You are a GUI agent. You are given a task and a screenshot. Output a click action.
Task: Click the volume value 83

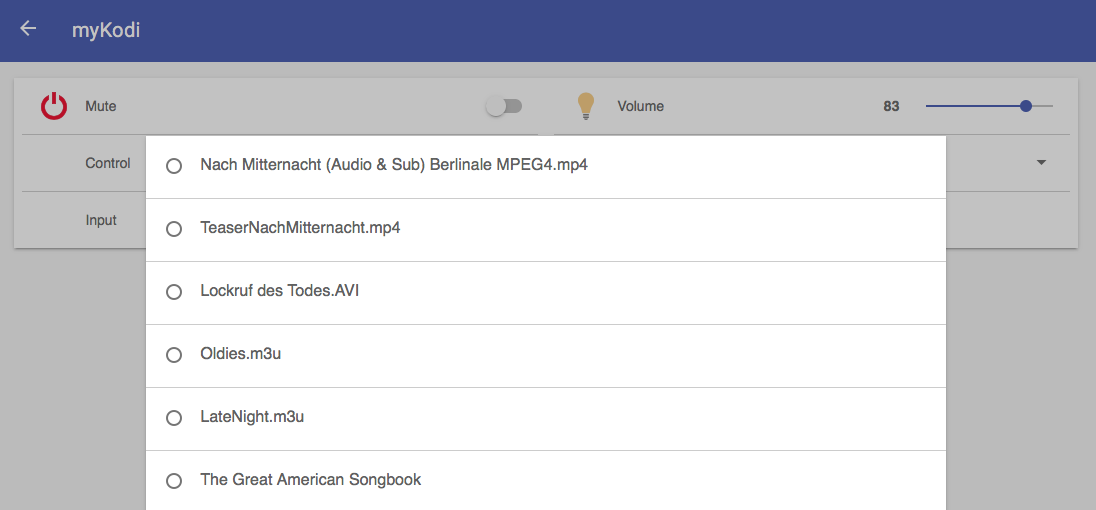[x=891, y=106]
